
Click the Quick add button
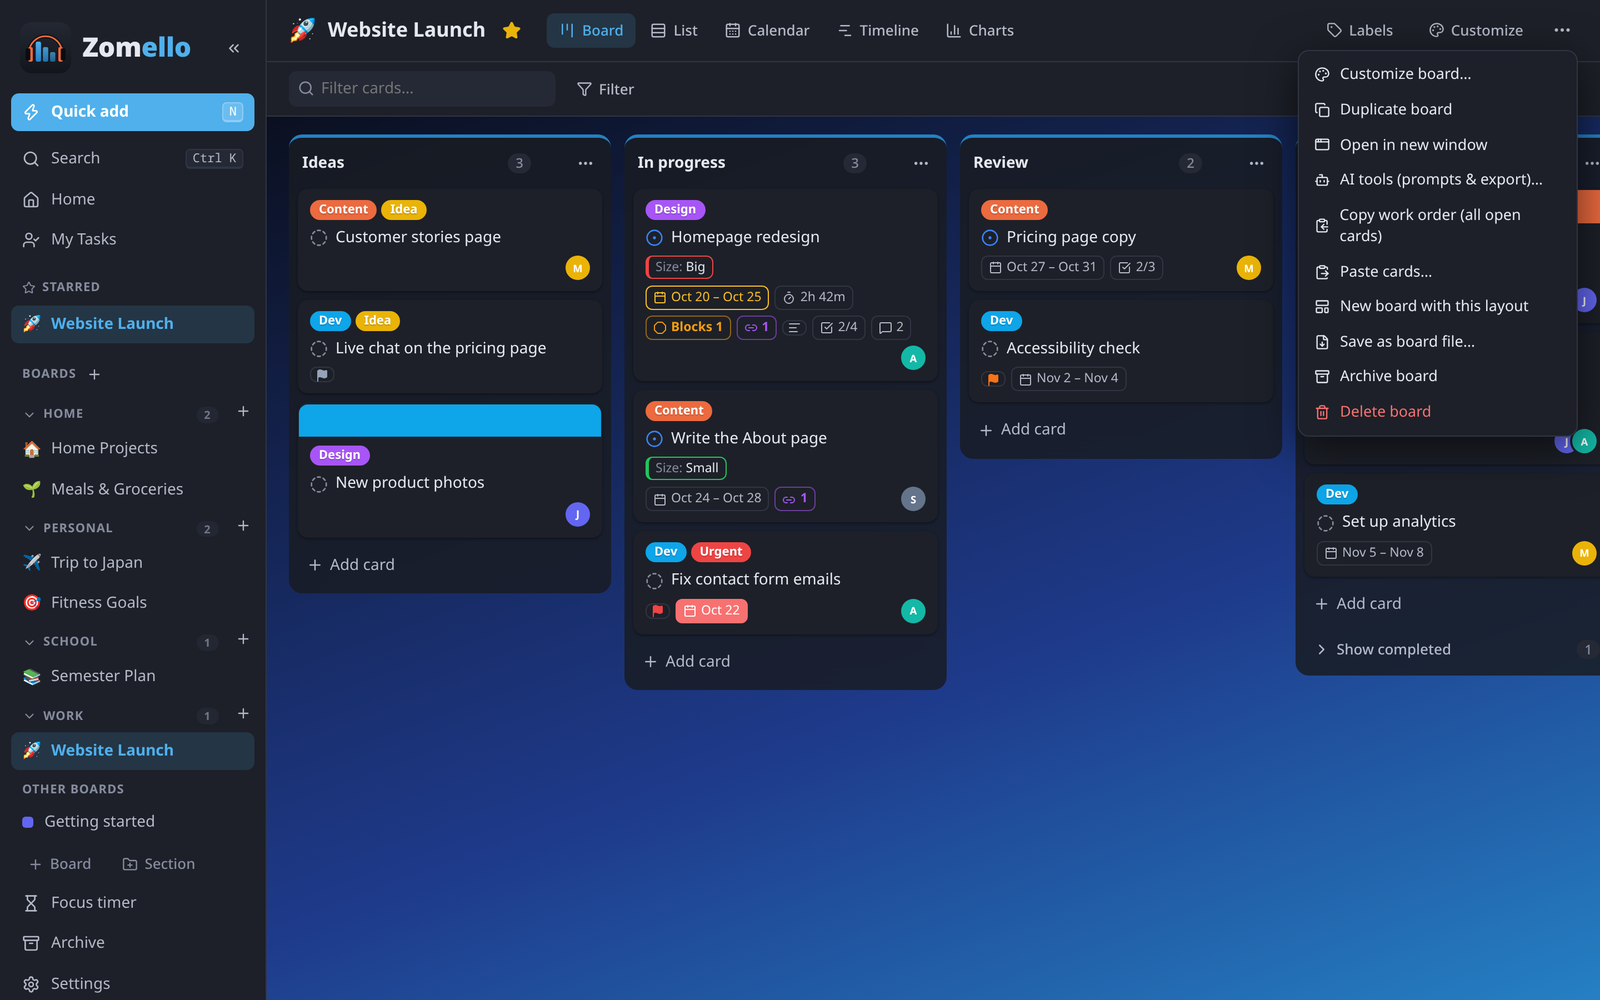133,112
